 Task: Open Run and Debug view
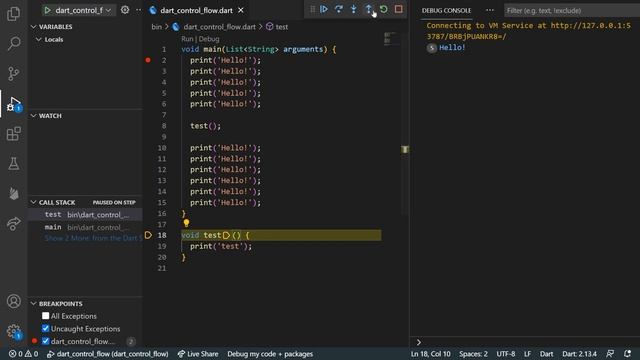click(x=13, y=104)
